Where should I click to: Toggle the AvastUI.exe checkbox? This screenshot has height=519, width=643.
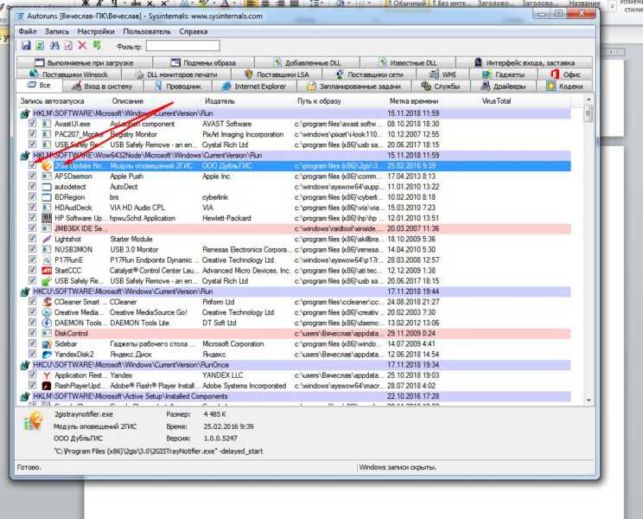[32, 123]
